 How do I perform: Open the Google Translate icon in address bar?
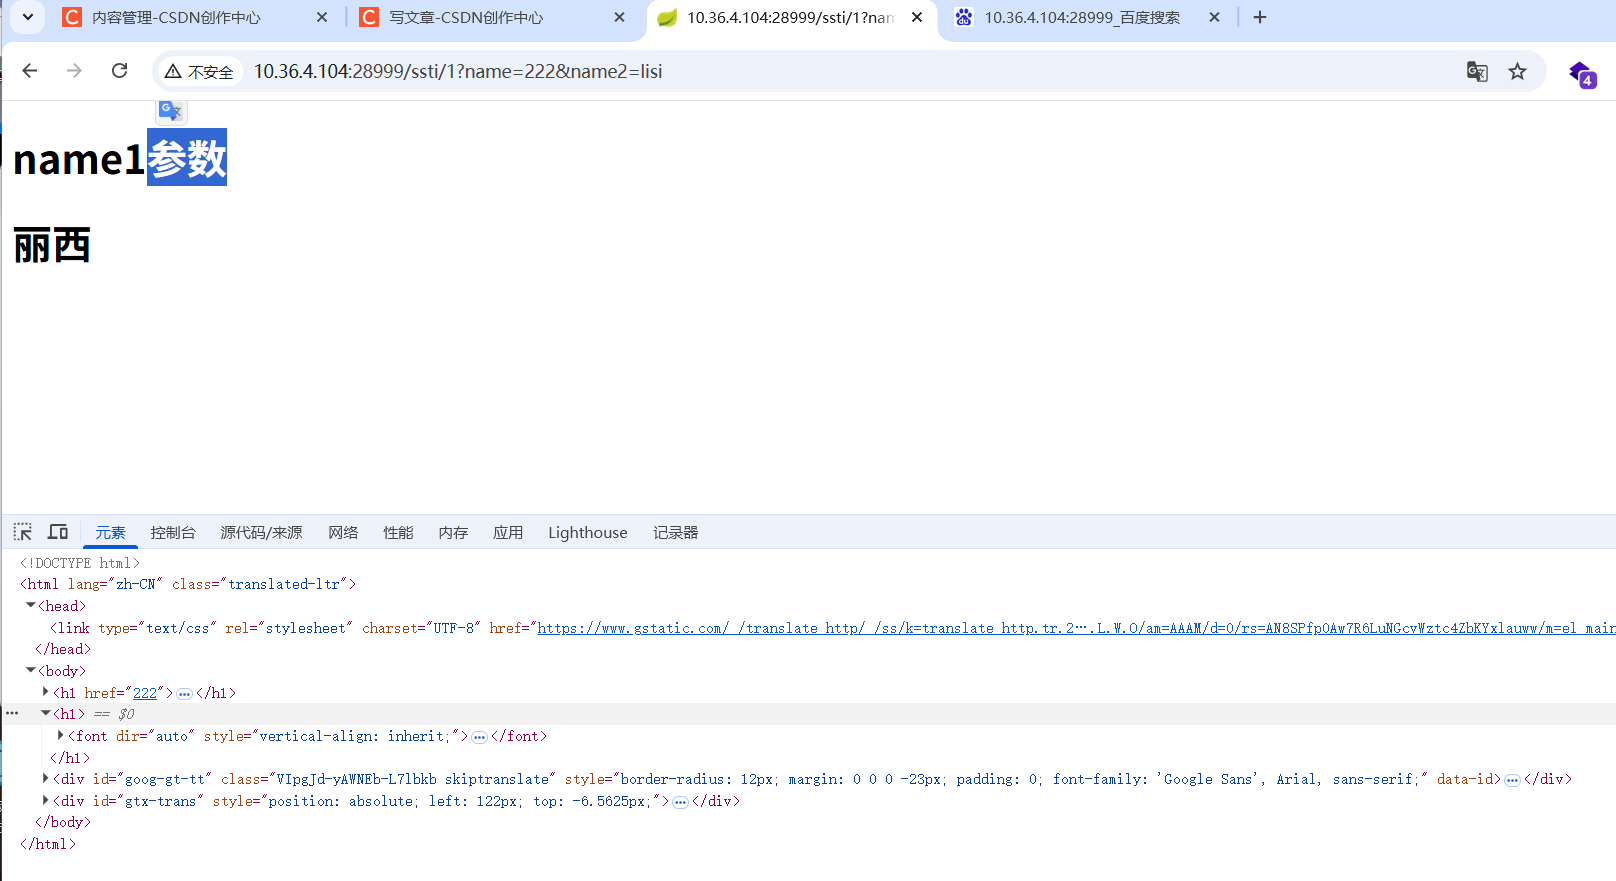pos(1477,71)
